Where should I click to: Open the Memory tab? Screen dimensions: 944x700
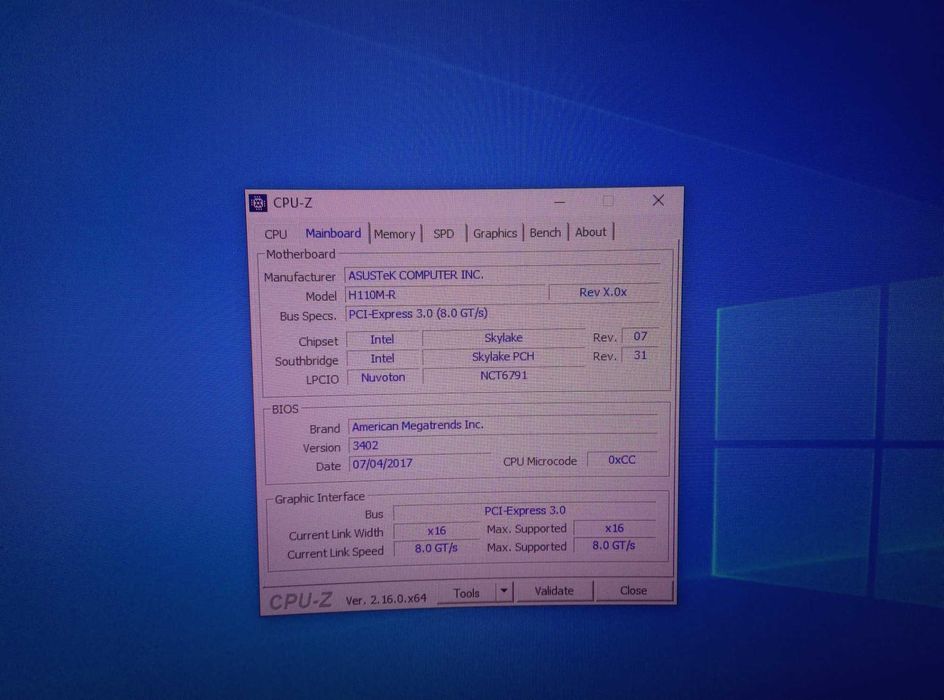coord(395,234)
